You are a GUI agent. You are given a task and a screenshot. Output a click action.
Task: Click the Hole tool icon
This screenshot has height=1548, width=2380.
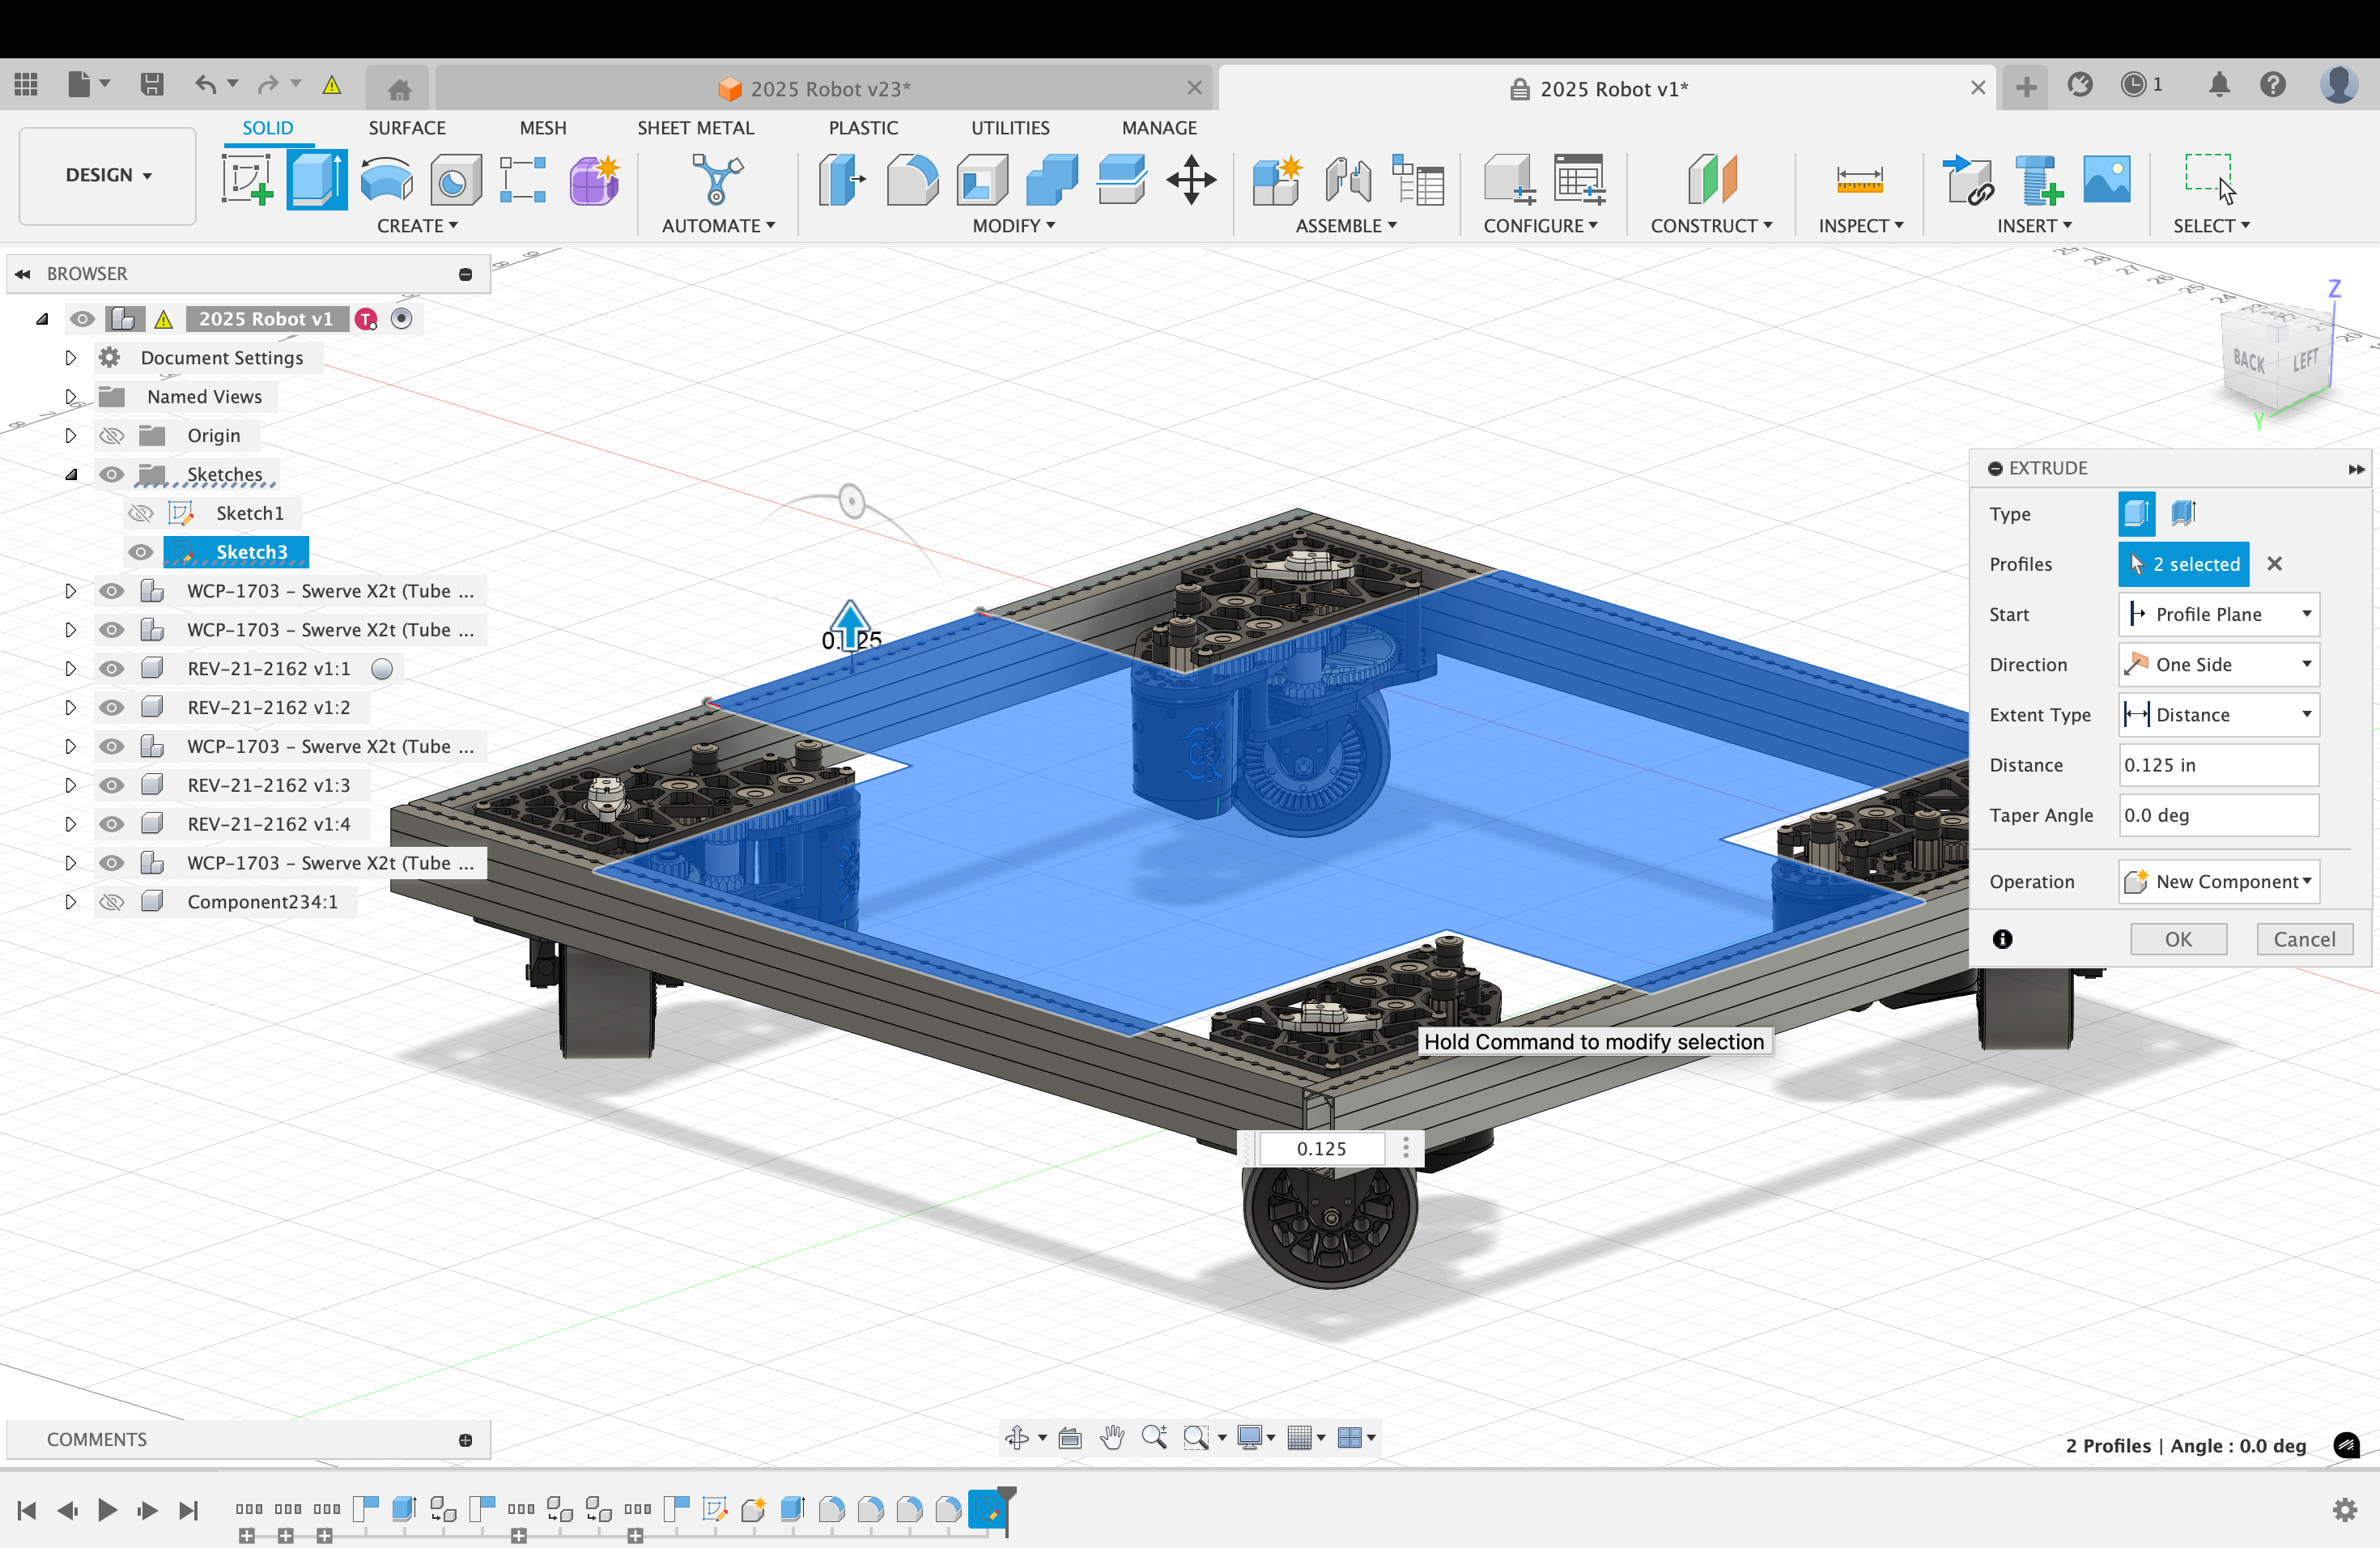tap(455, 180)
